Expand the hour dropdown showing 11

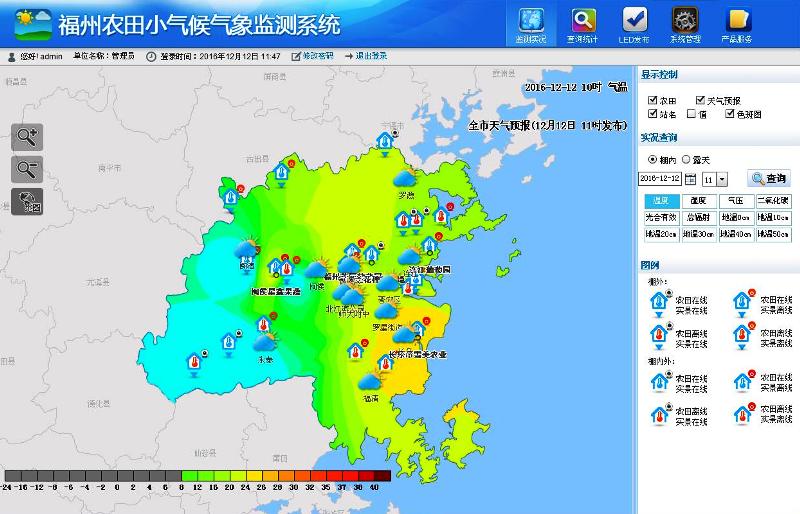pos(722,179)
